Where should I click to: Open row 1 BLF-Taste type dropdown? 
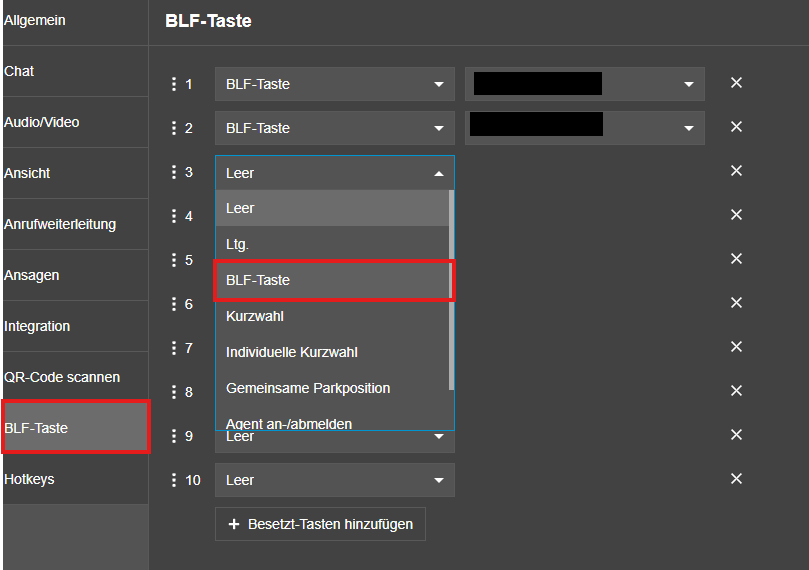tap(334, 84)
